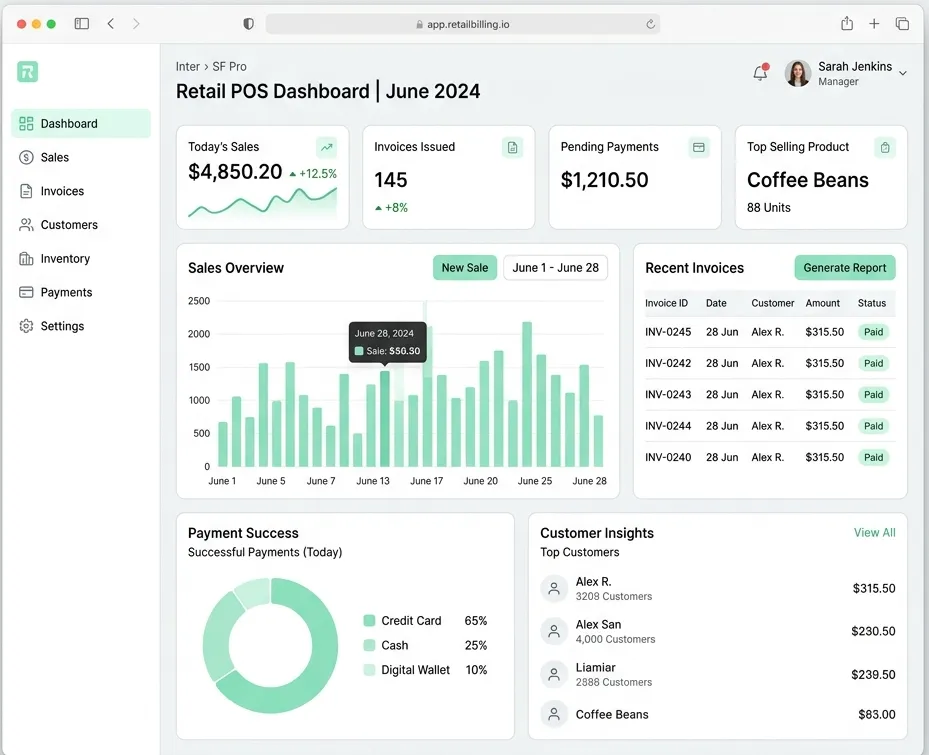Click the Cash legend swatch
The height and width of the screenshot is (755, 929).
tap(369, 645)
